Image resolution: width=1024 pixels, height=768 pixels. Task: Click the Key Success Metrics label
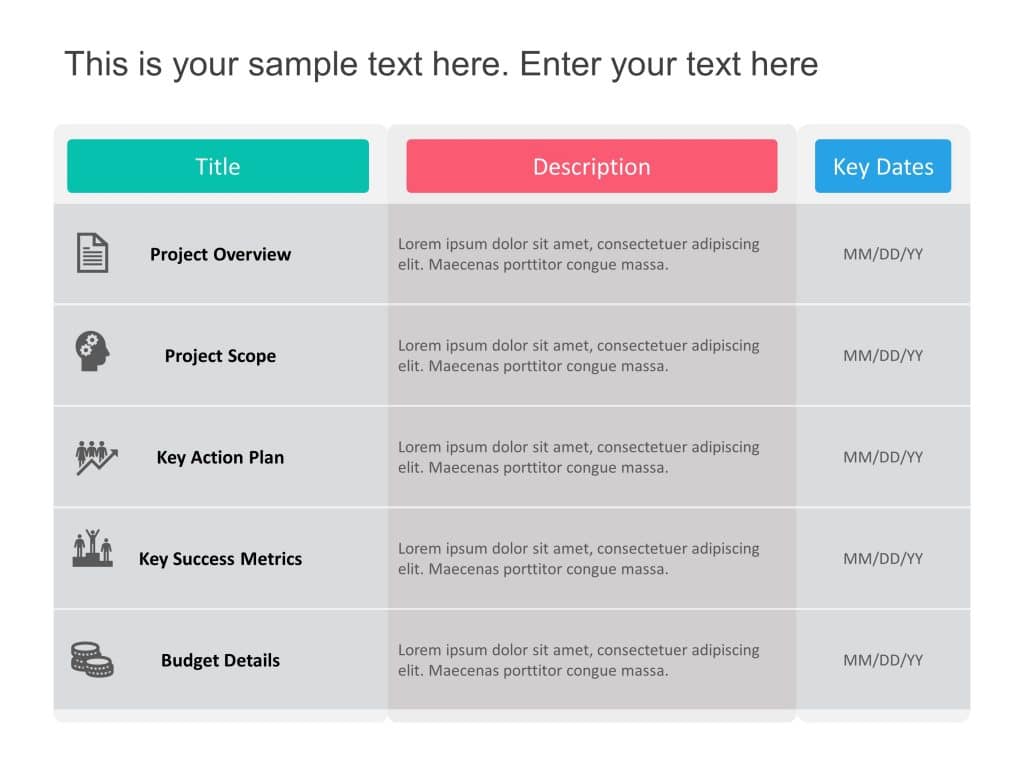220,559
